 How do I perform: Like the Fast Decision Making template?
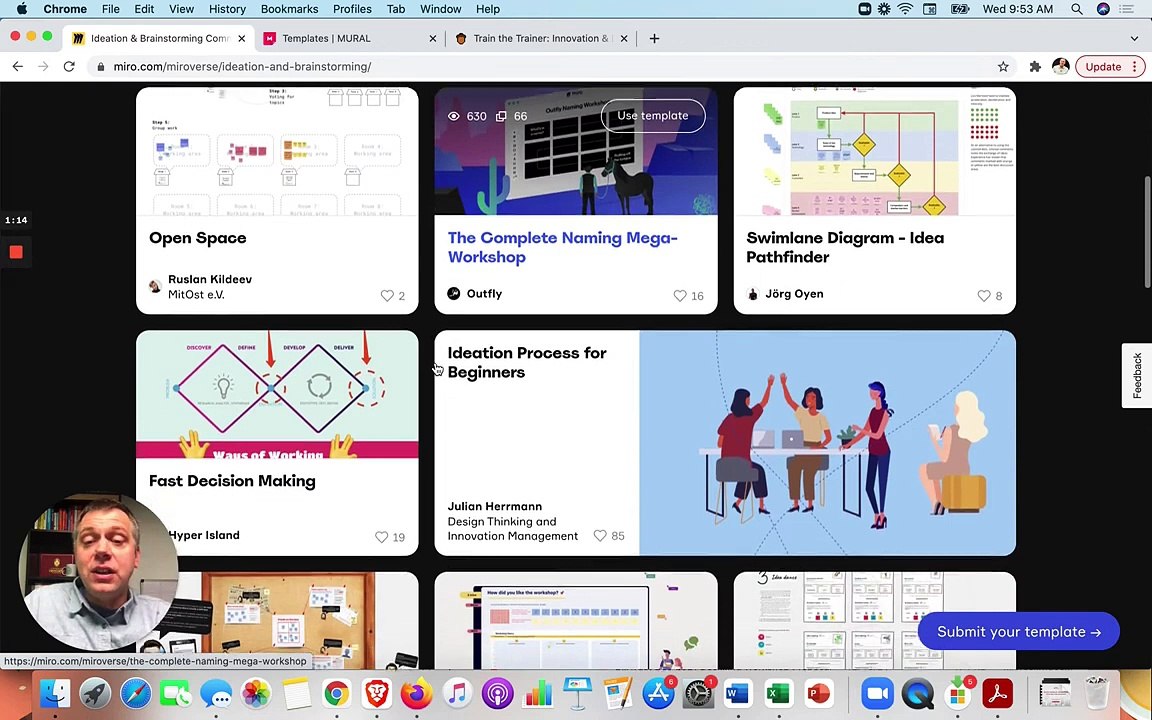381,537
